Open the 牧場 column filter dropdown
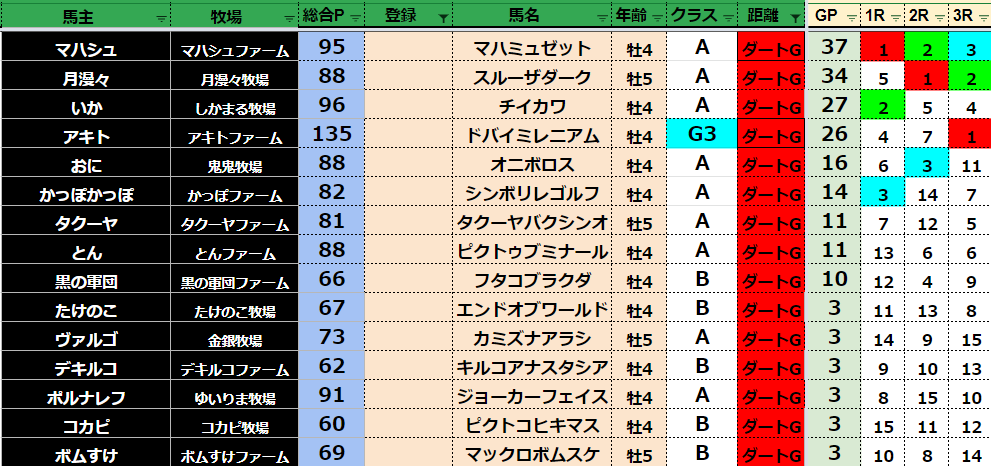The width and height of the screenshot is (991, 466). [x=290, y=18]
